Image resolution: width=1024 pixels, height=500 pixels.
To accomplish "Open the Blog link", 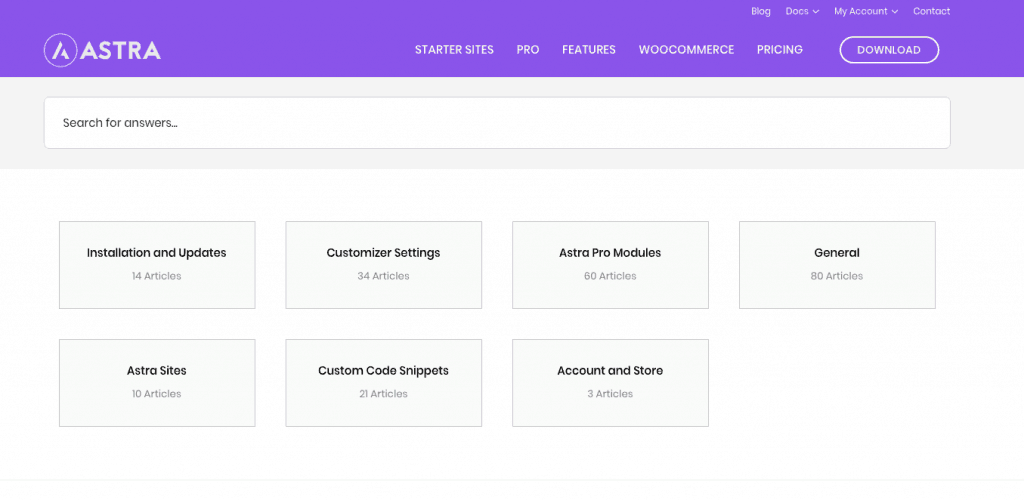I will coord(761,11).
